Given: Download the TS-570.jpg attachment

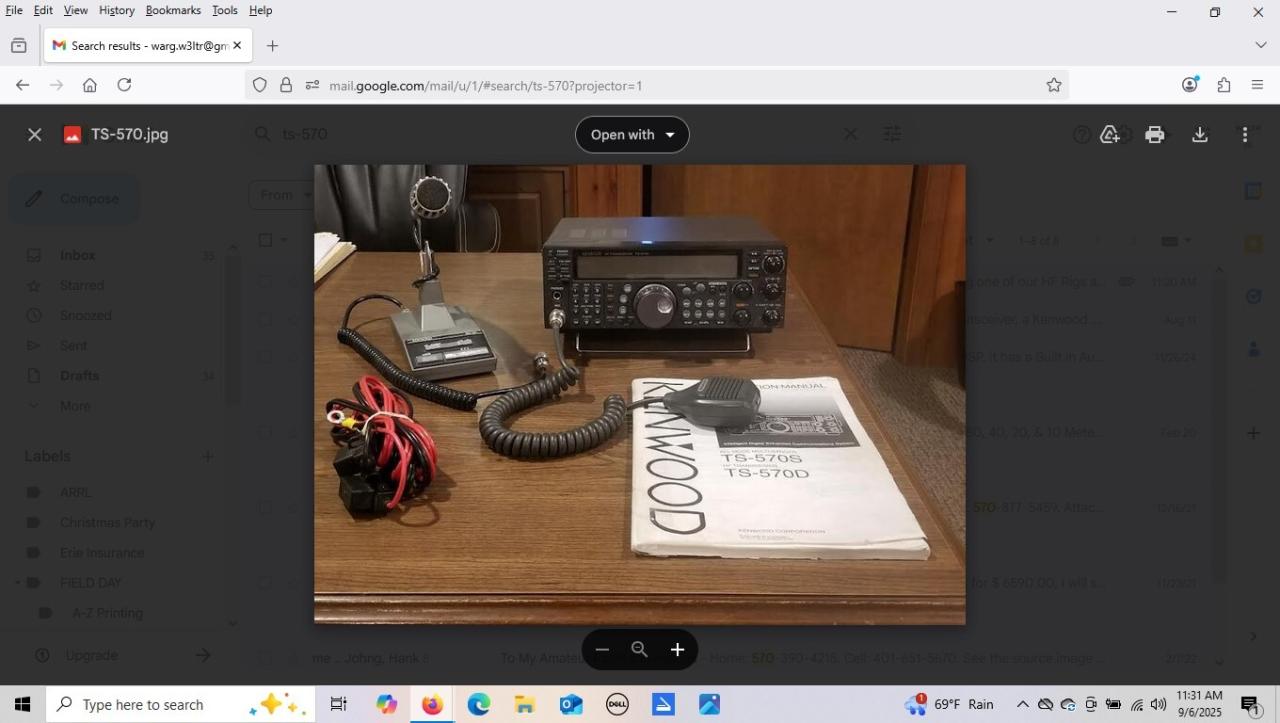Looking at the screenshot, I should tap(1200, 135).
